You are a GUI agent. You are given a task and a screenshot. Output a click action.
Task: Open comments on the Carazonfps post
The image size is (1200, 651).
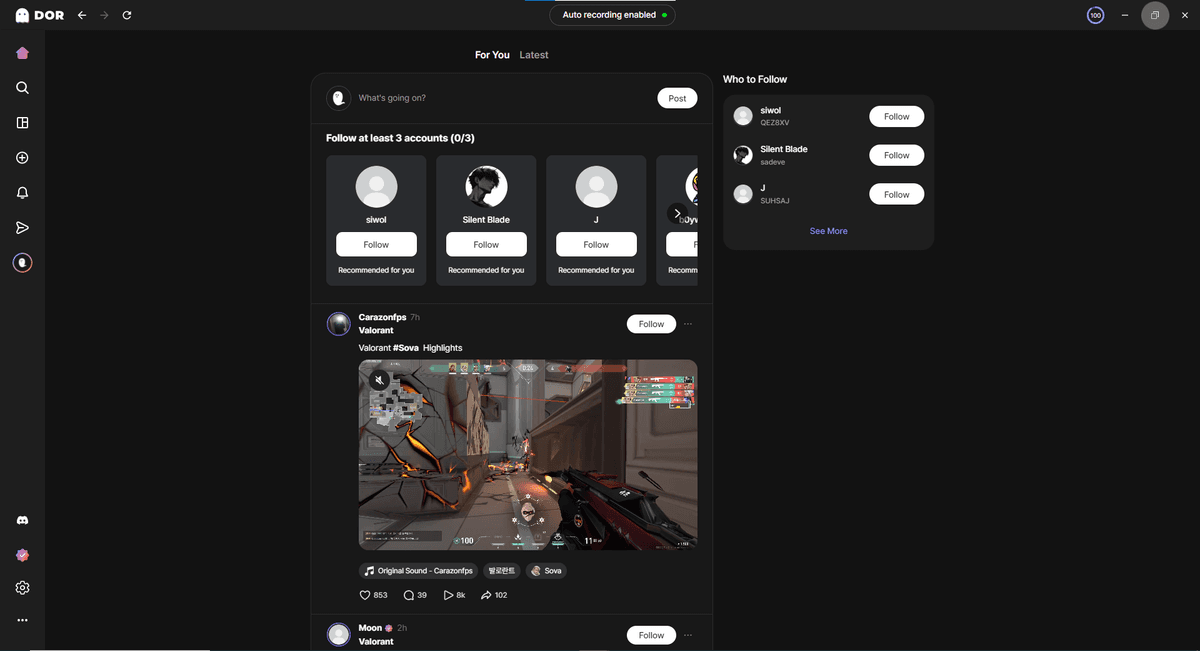coord(409,595)
